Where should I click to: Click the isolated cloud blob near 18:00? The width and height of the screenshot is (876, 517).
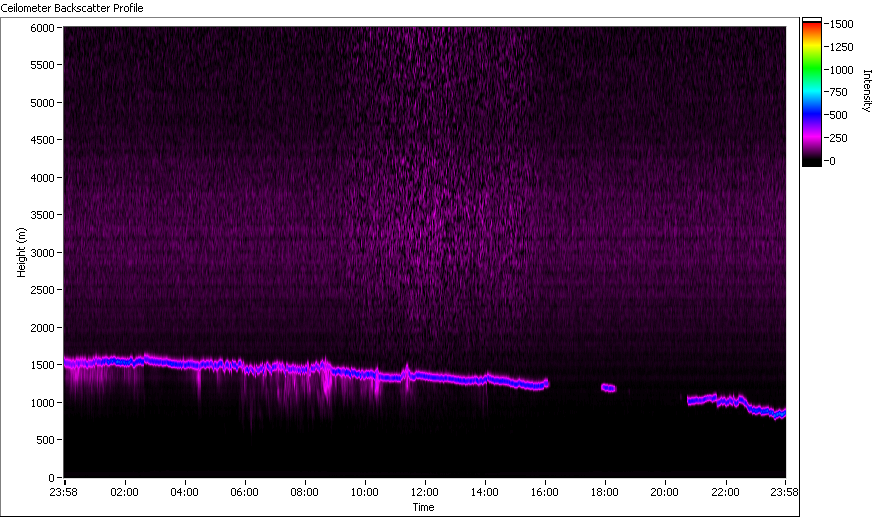608,388
